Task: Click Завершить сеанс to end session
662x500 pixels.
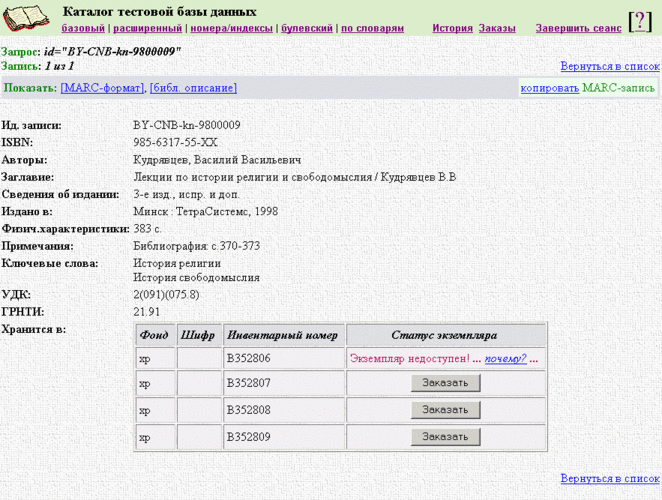Action: pyautogui.click(x=576, y=29)
